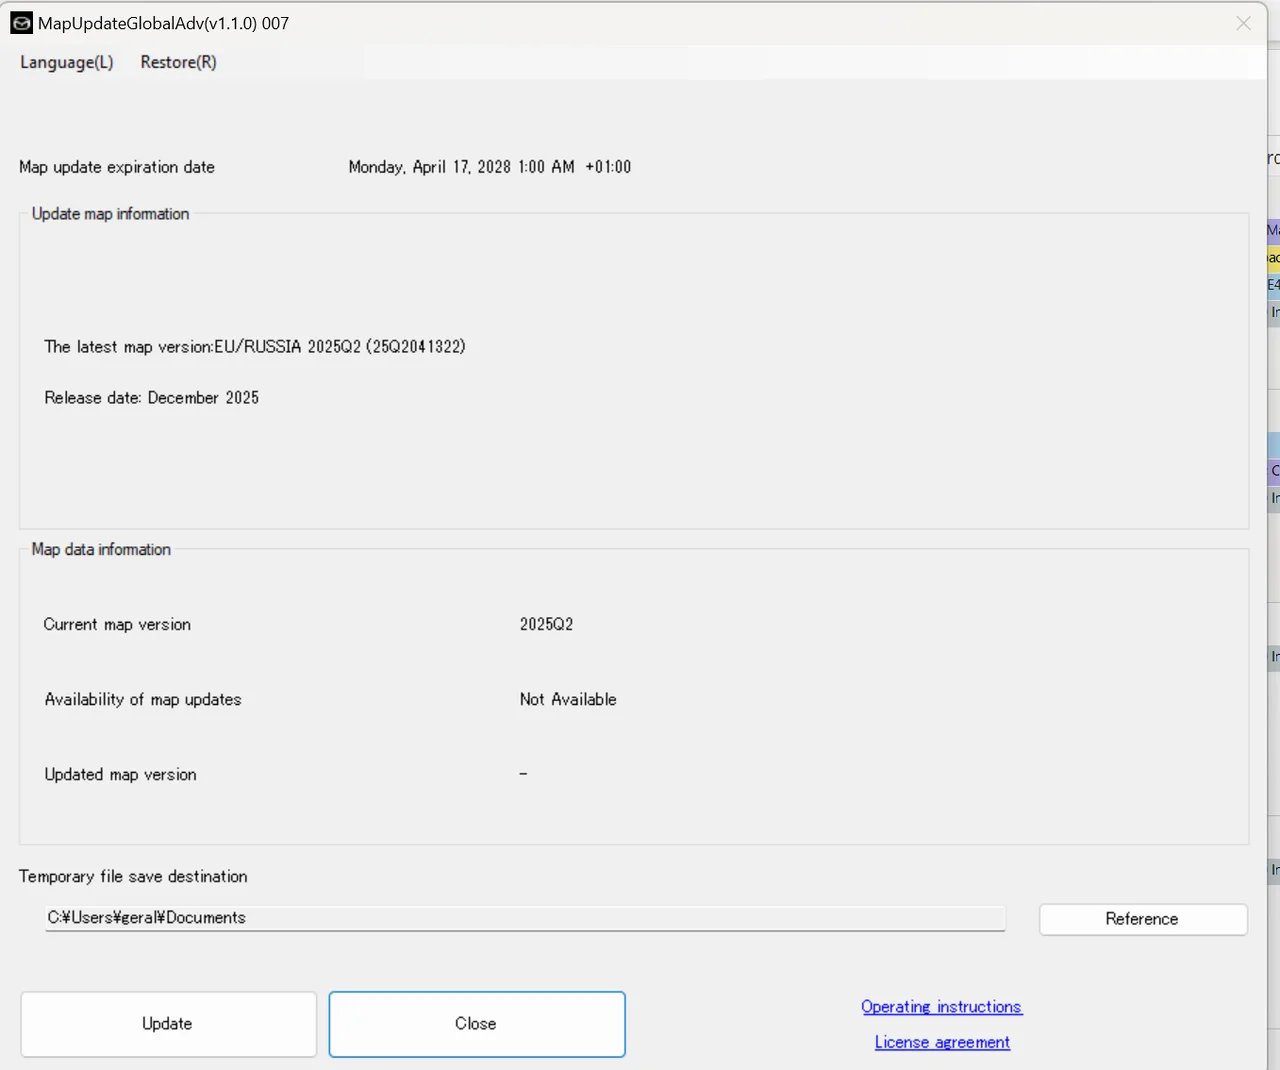The width and height of the screenshot is (1280, 1070).
Task: Open the Language(L) menu
Action: pyautogui.click(x=67, y=62)
